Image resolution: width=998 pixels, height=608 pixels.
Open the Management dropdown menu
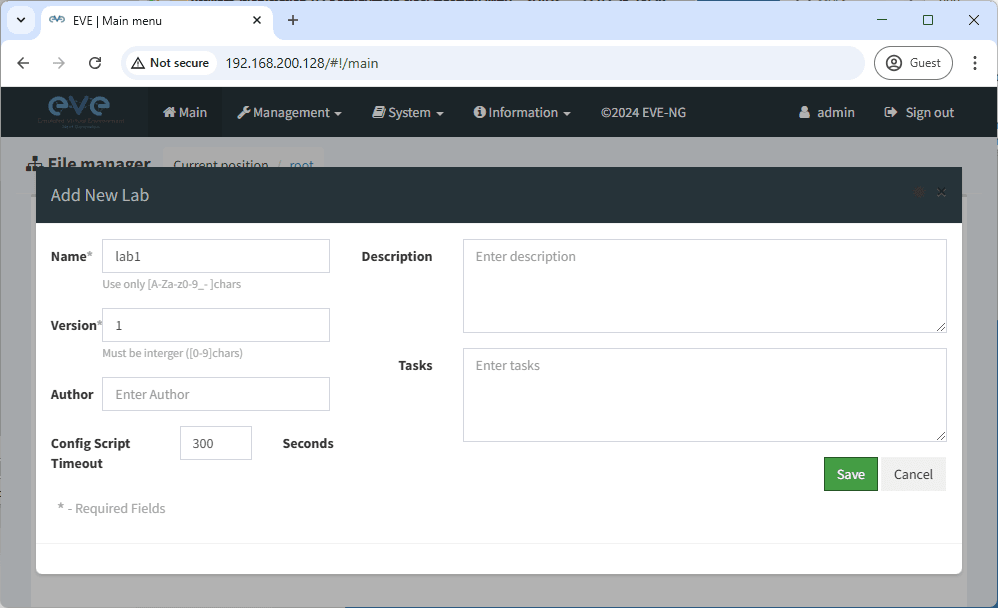click(289, 113)
